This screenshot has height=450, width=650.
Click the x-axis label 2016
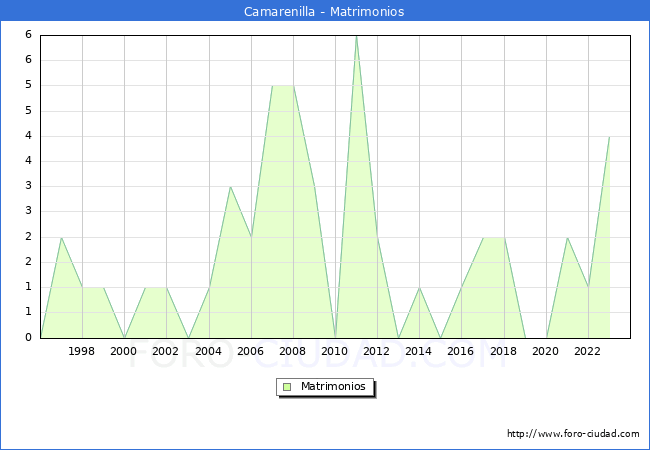point(461,351)
